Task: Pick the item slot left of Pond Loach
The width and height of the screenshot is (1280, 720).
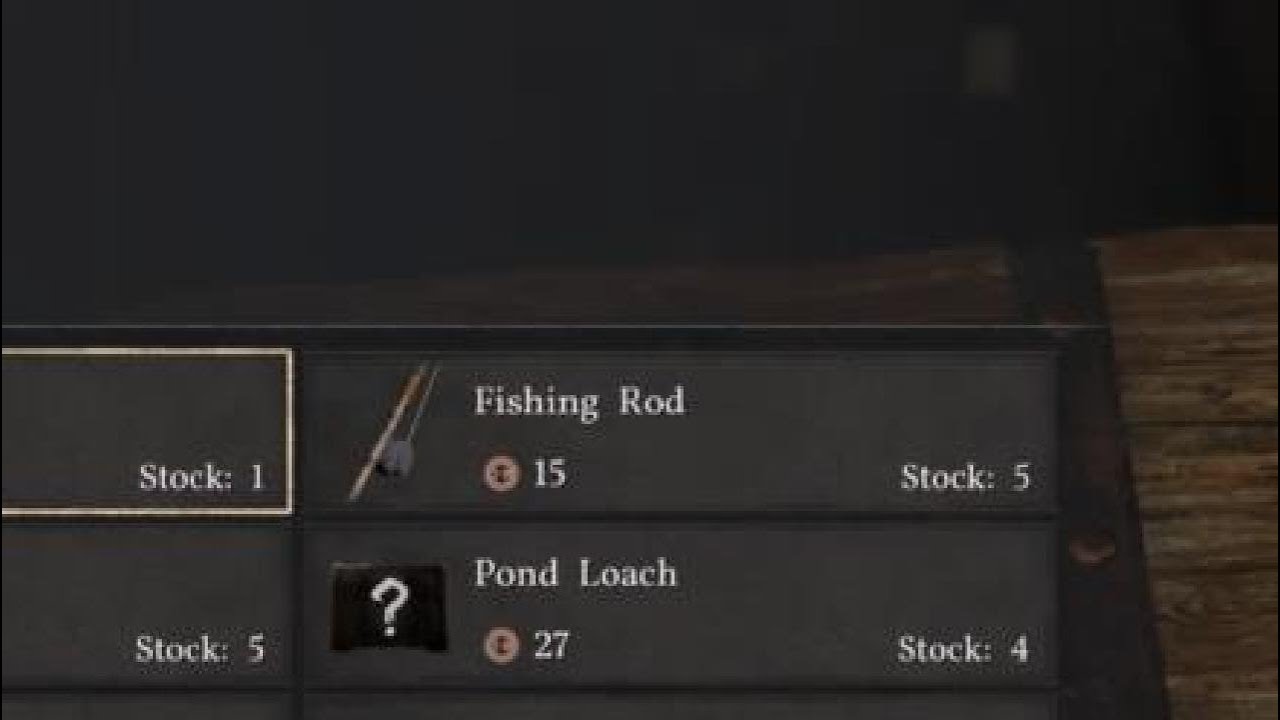Action: pos(146,604)
